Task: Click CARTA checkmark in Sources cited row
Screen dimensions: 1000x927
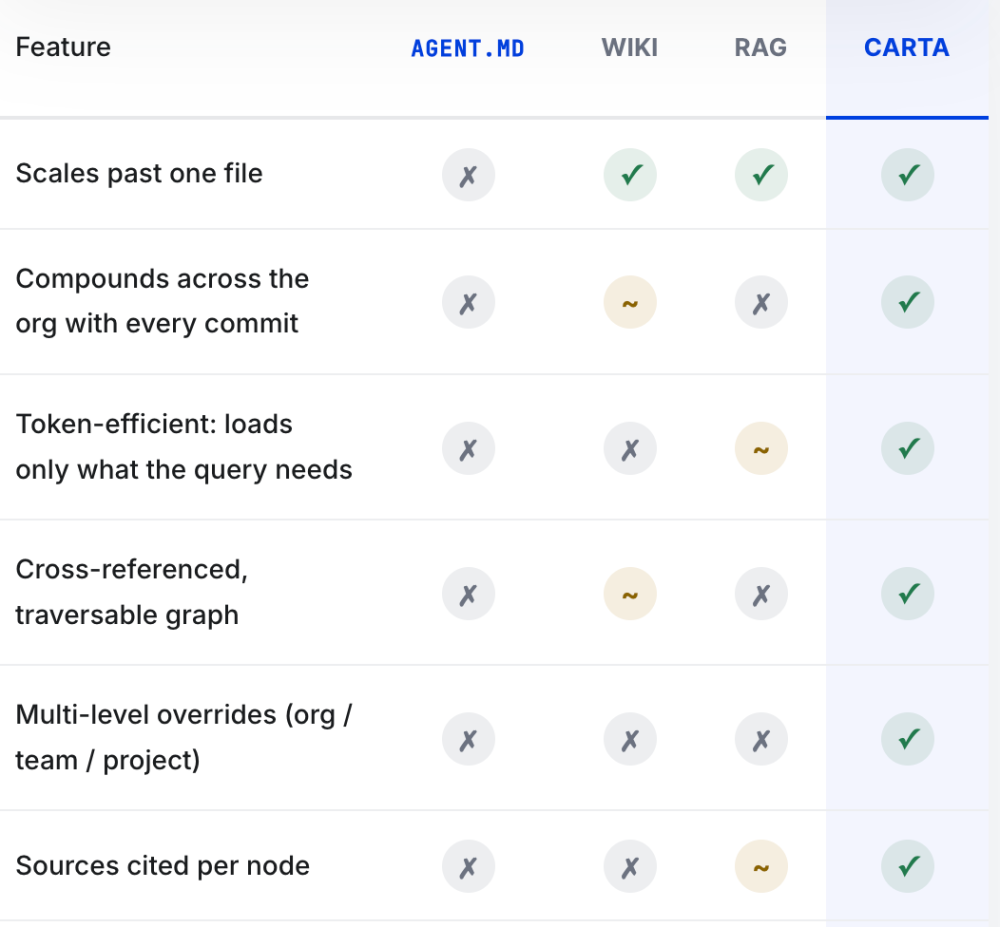Action: (908, 866)
